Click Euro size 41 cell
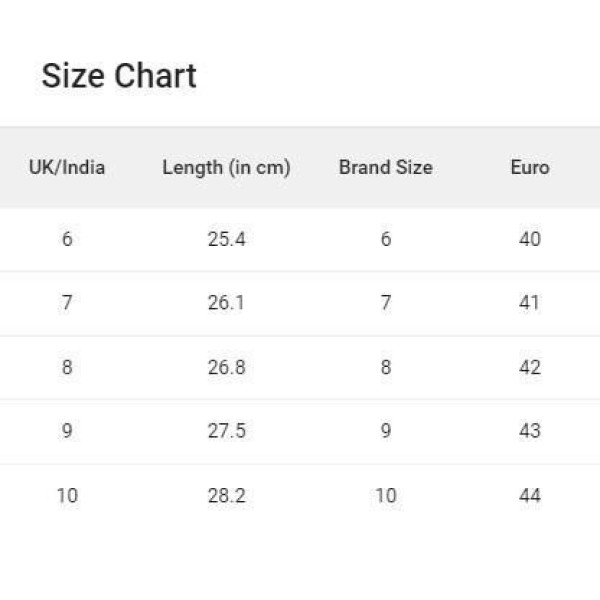Viewport: 600px width, 600px height. pos(530,303)
